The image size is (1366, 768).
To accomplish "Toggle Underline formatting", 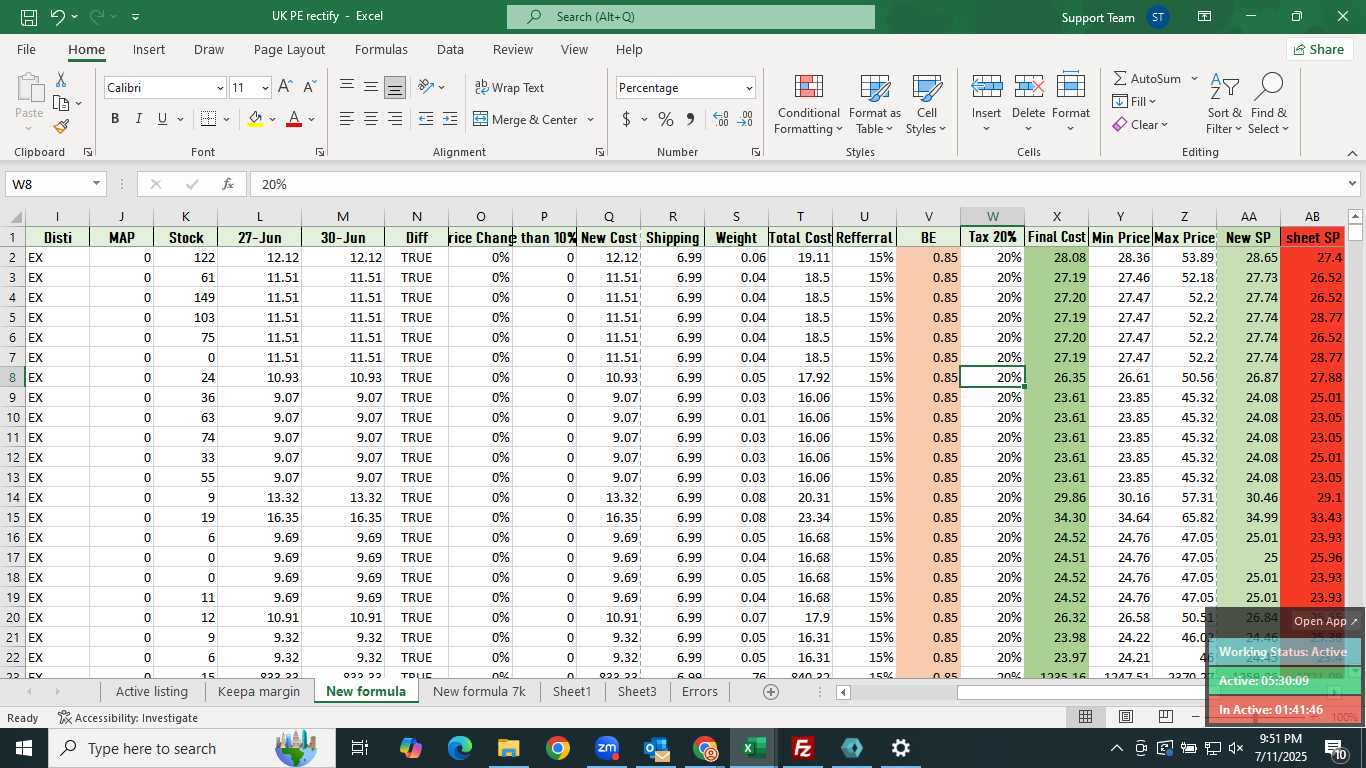I will 162,119.
